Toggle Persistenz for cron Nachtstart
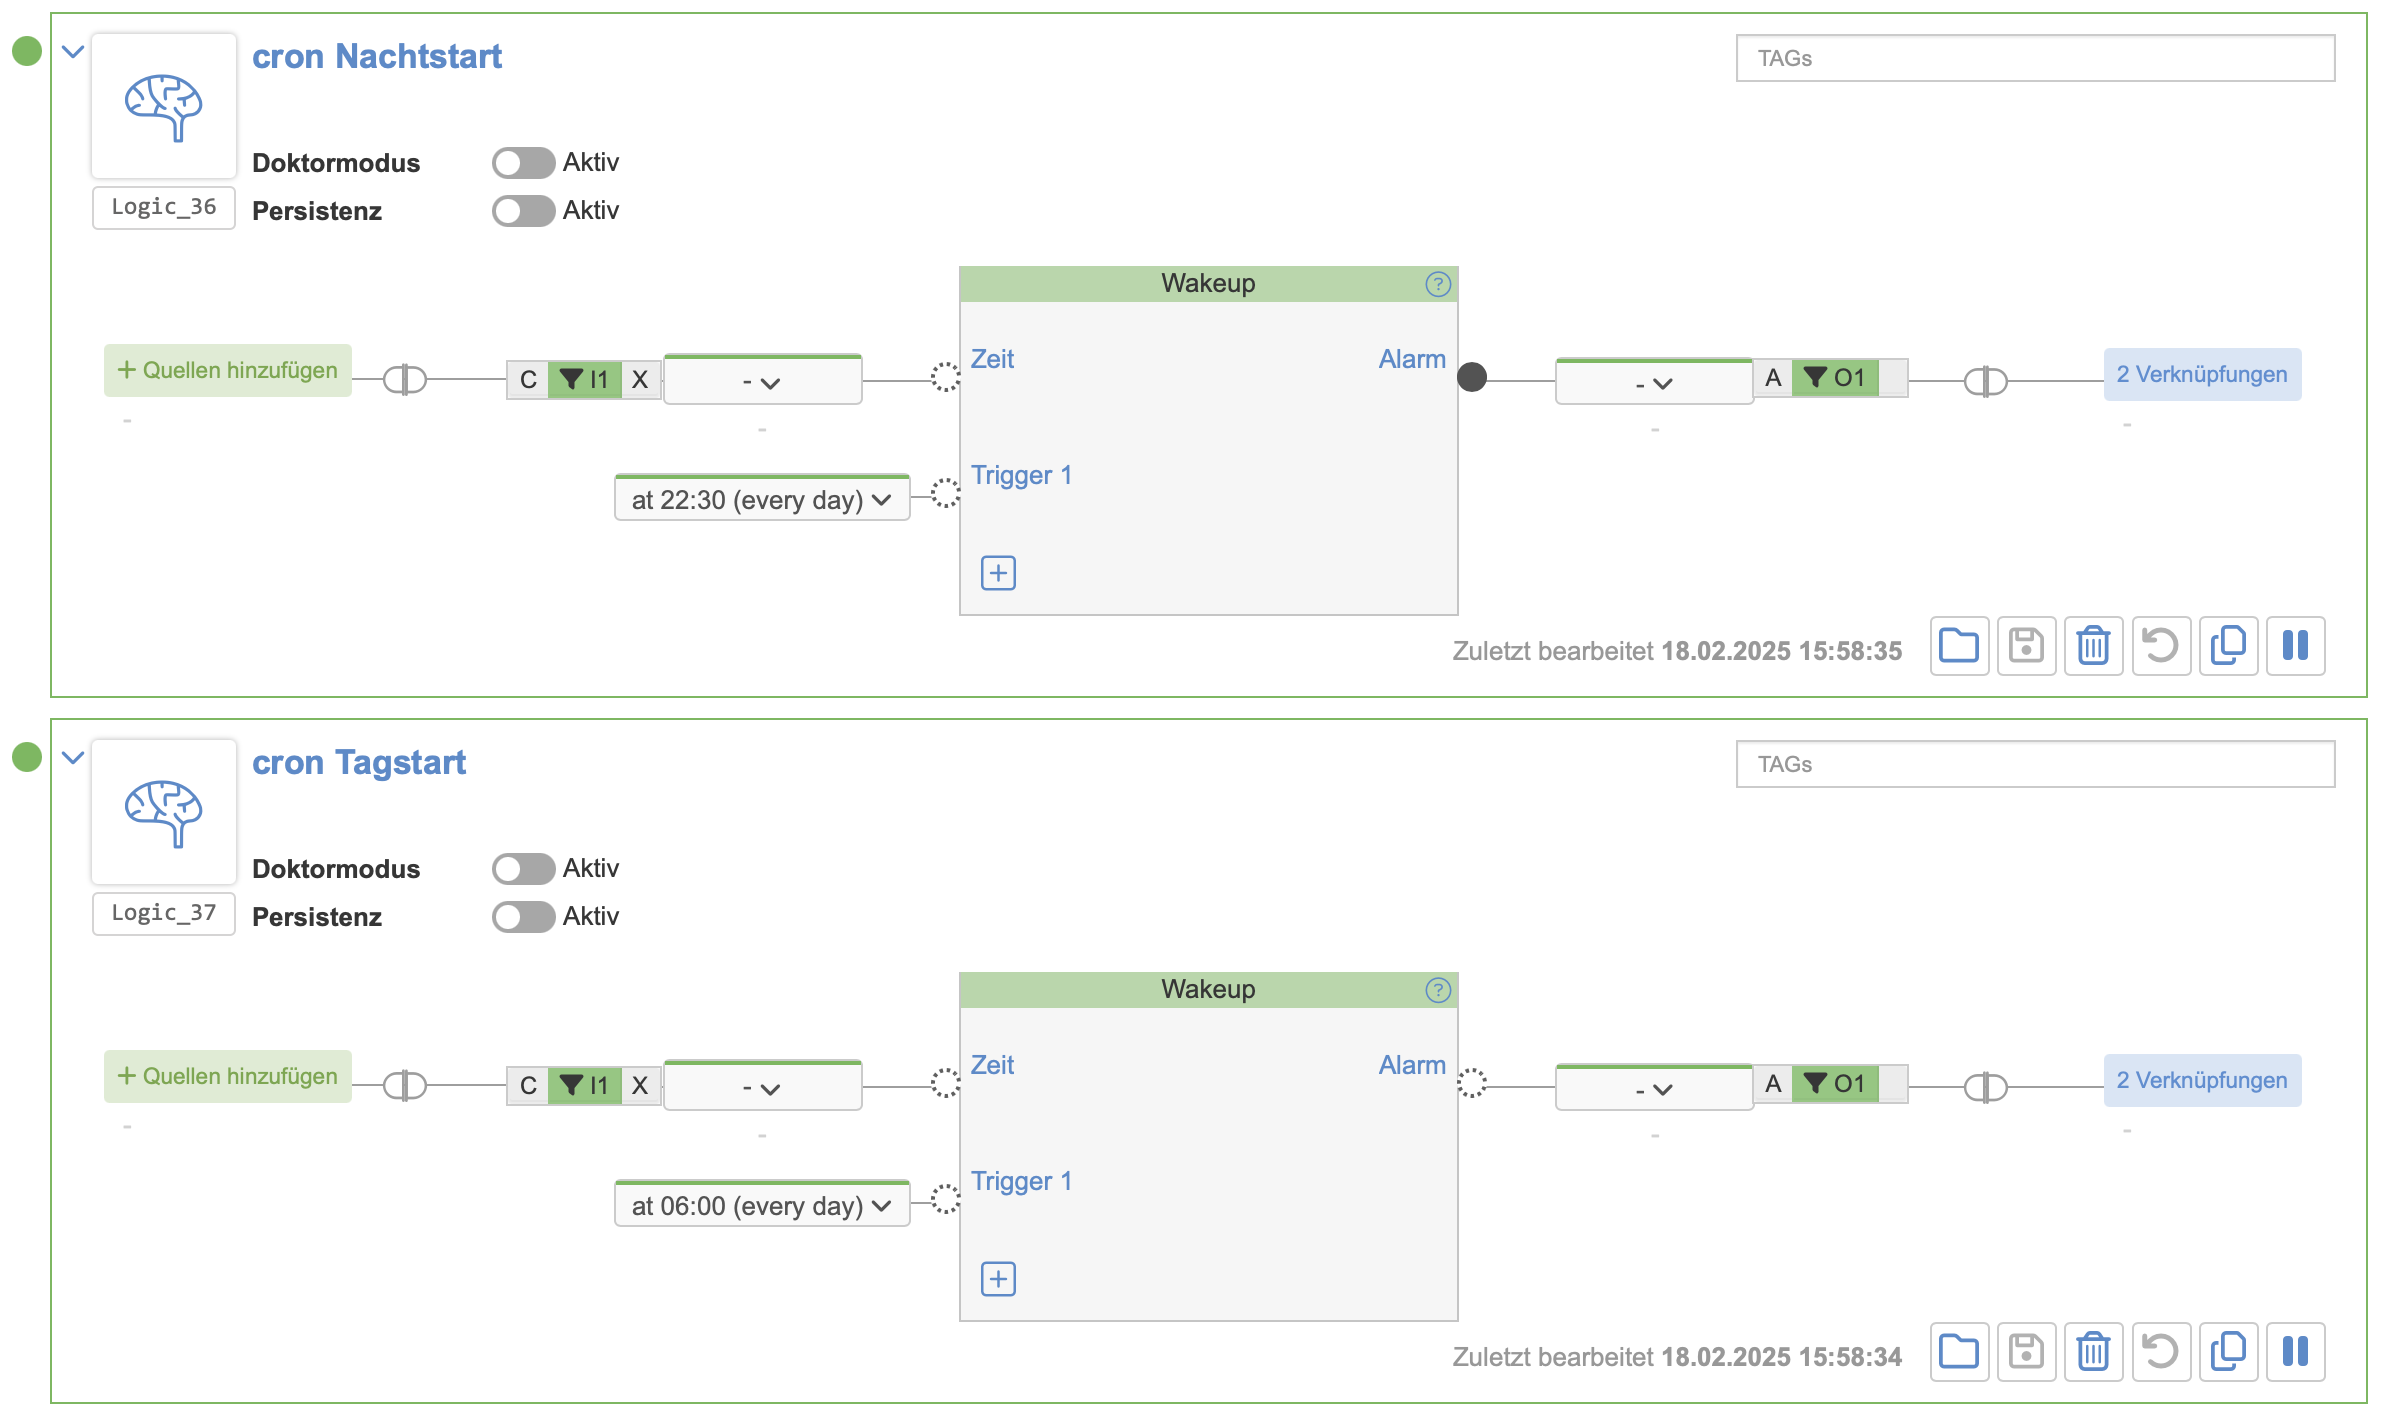This screenshot has width=2386, height=1414. point(523,211)
